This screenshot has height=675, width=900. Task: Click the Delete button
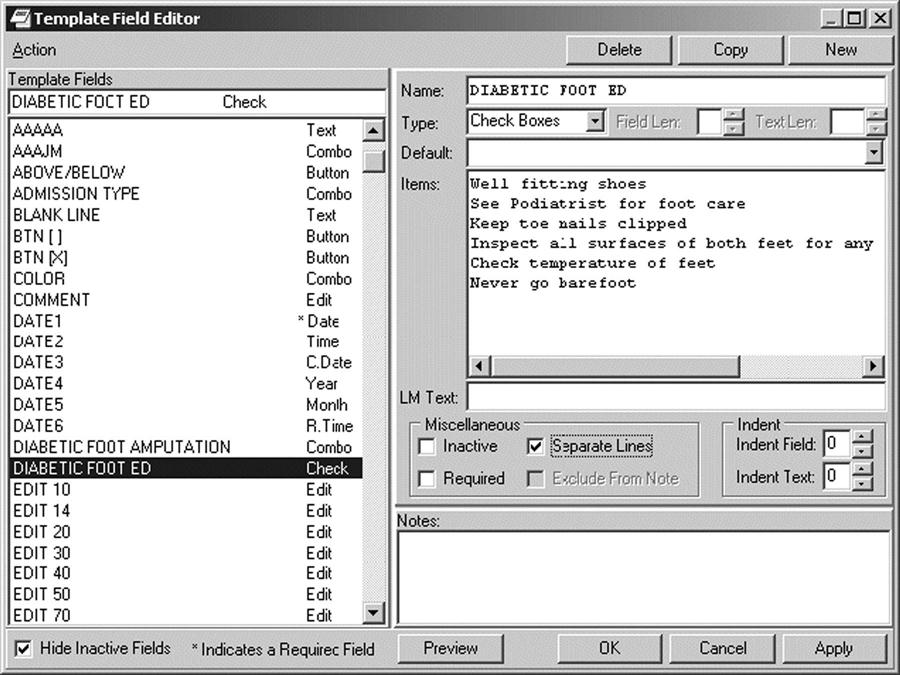click(619, 50)
